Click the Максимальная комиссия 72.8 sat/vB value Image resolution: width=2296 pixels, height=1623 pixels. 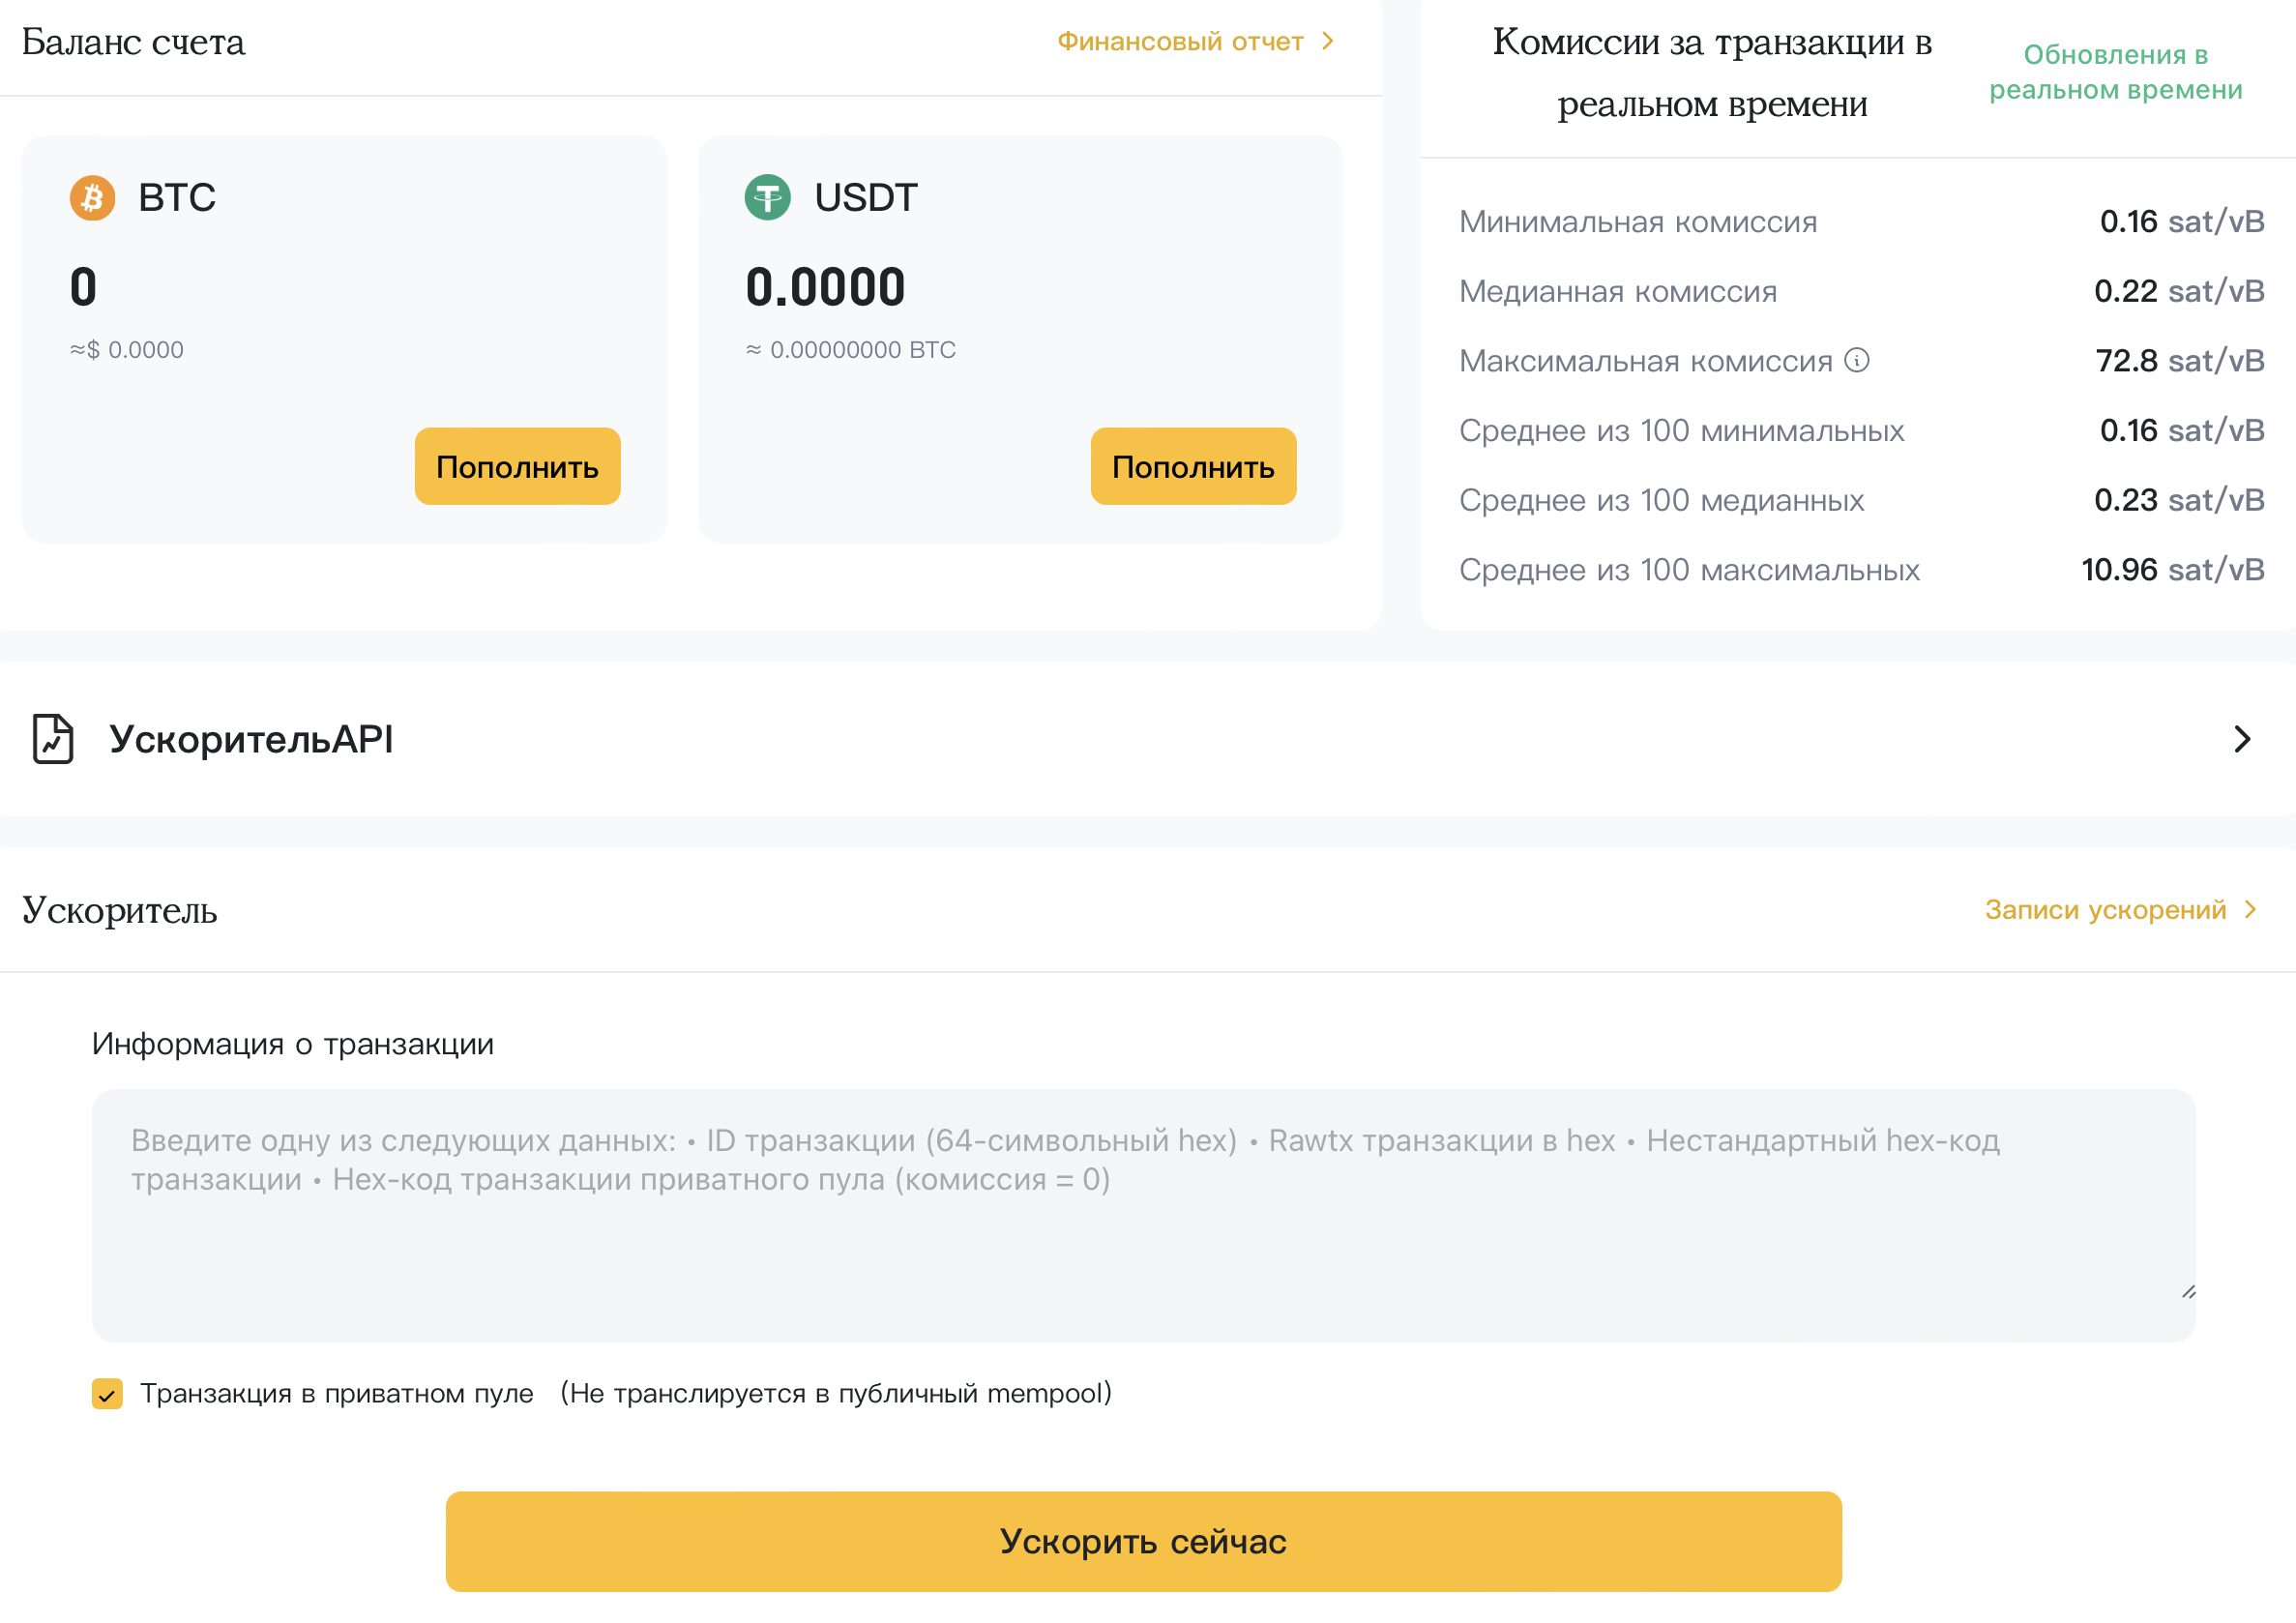pyautogui.click(x=2179, y=360)
